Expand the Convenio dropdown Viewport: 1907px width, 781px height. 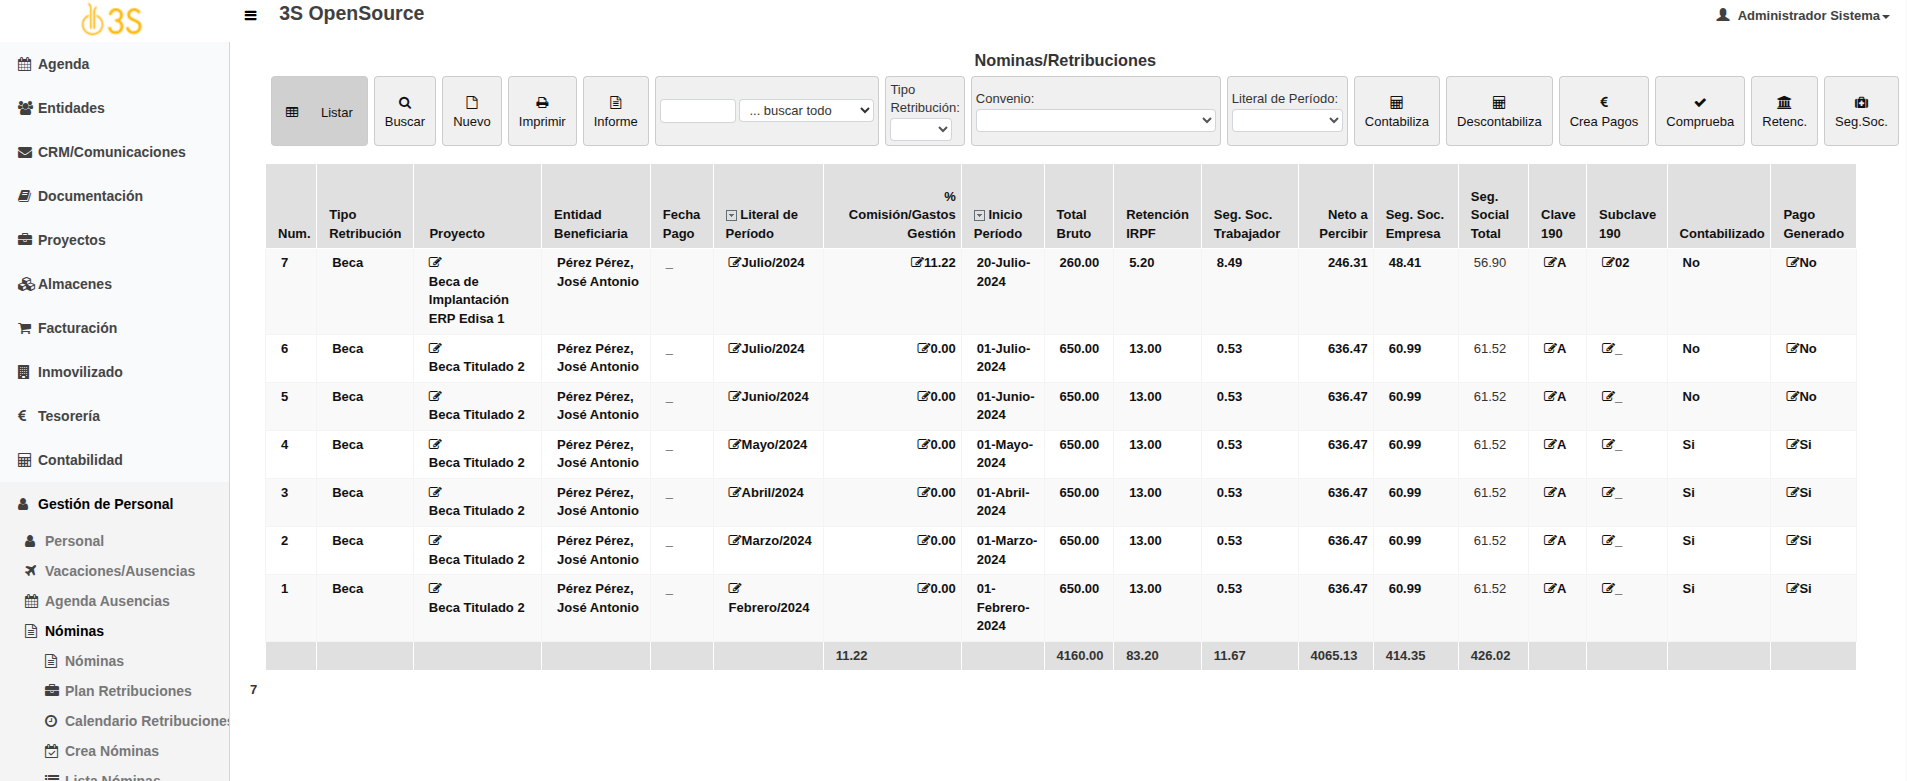1095,120
